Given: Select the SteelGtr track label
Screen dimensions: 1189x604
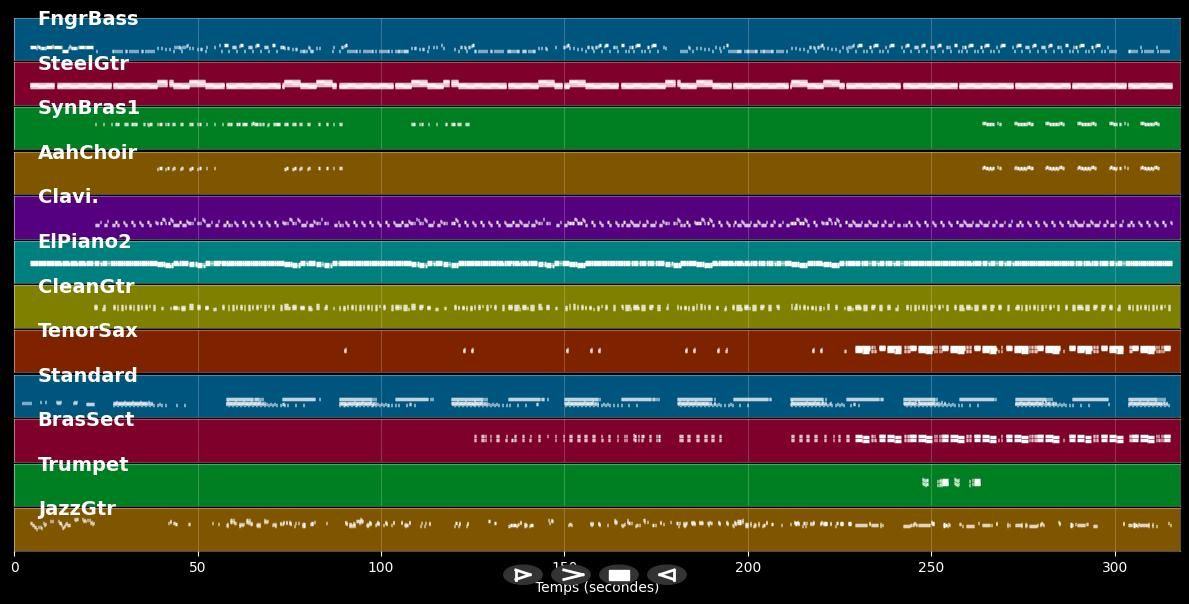Looking at the screenshot, I should point(83,64).
